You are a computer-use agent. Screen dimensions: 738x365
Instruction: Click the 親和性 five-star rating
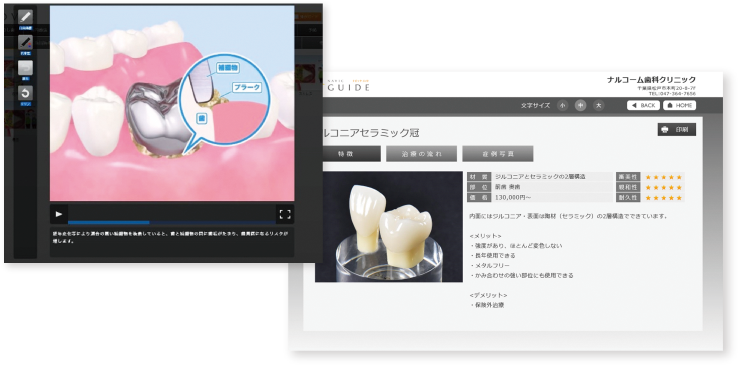[x=664, y=188]
